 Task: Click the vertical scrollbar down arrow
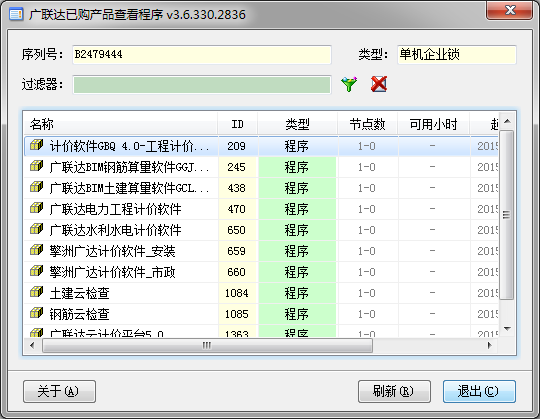click(507, 329)
